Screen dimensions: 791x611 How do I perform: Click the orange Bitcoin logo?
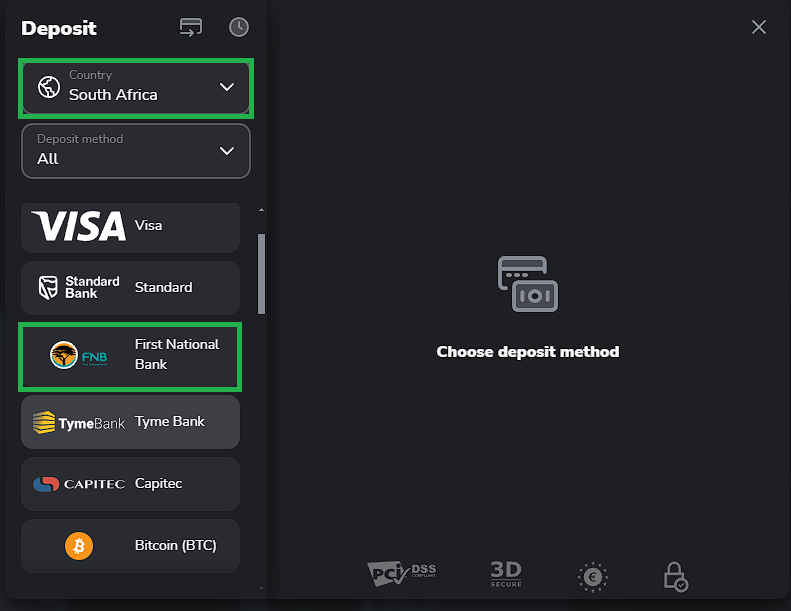coord(79,546)
